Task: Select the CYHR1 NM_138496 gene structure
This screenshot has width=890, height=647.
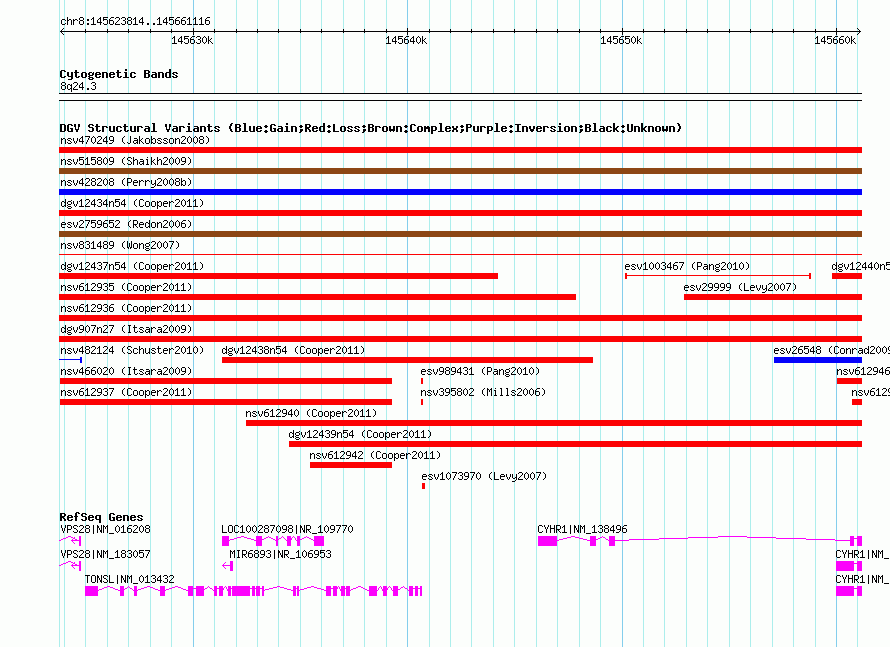Action: click(700, 541)
